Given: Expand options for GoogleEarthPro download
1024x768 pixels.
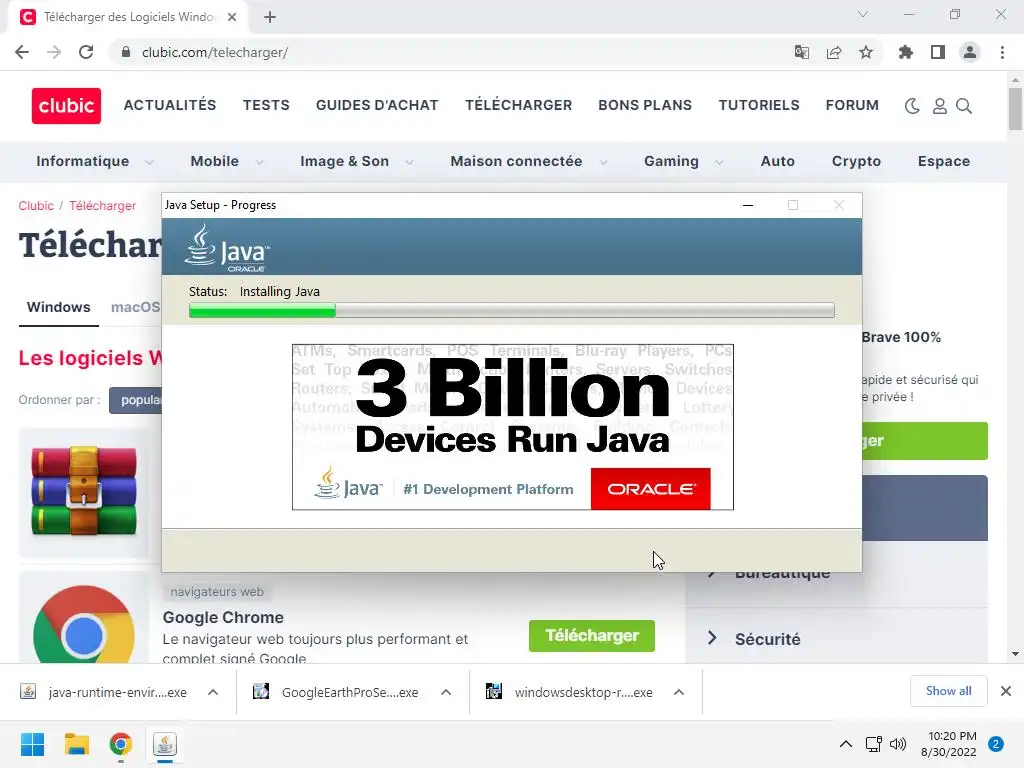Looking at the screenshot, I should pyautogui.click(x=446, y=692).
